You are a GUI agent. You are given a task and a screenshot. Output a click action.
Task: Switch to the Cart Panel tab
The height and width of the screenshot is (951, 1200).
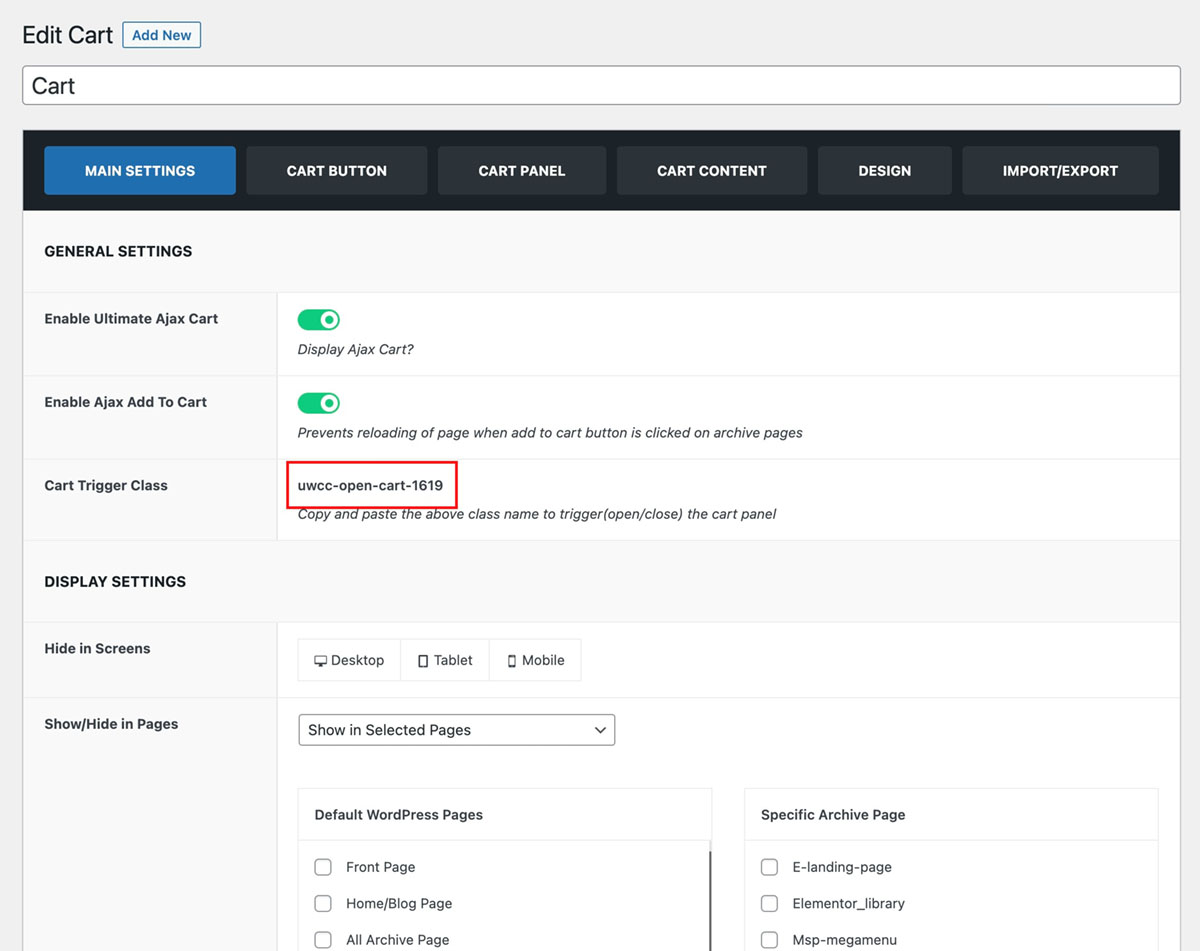point(521,171)
